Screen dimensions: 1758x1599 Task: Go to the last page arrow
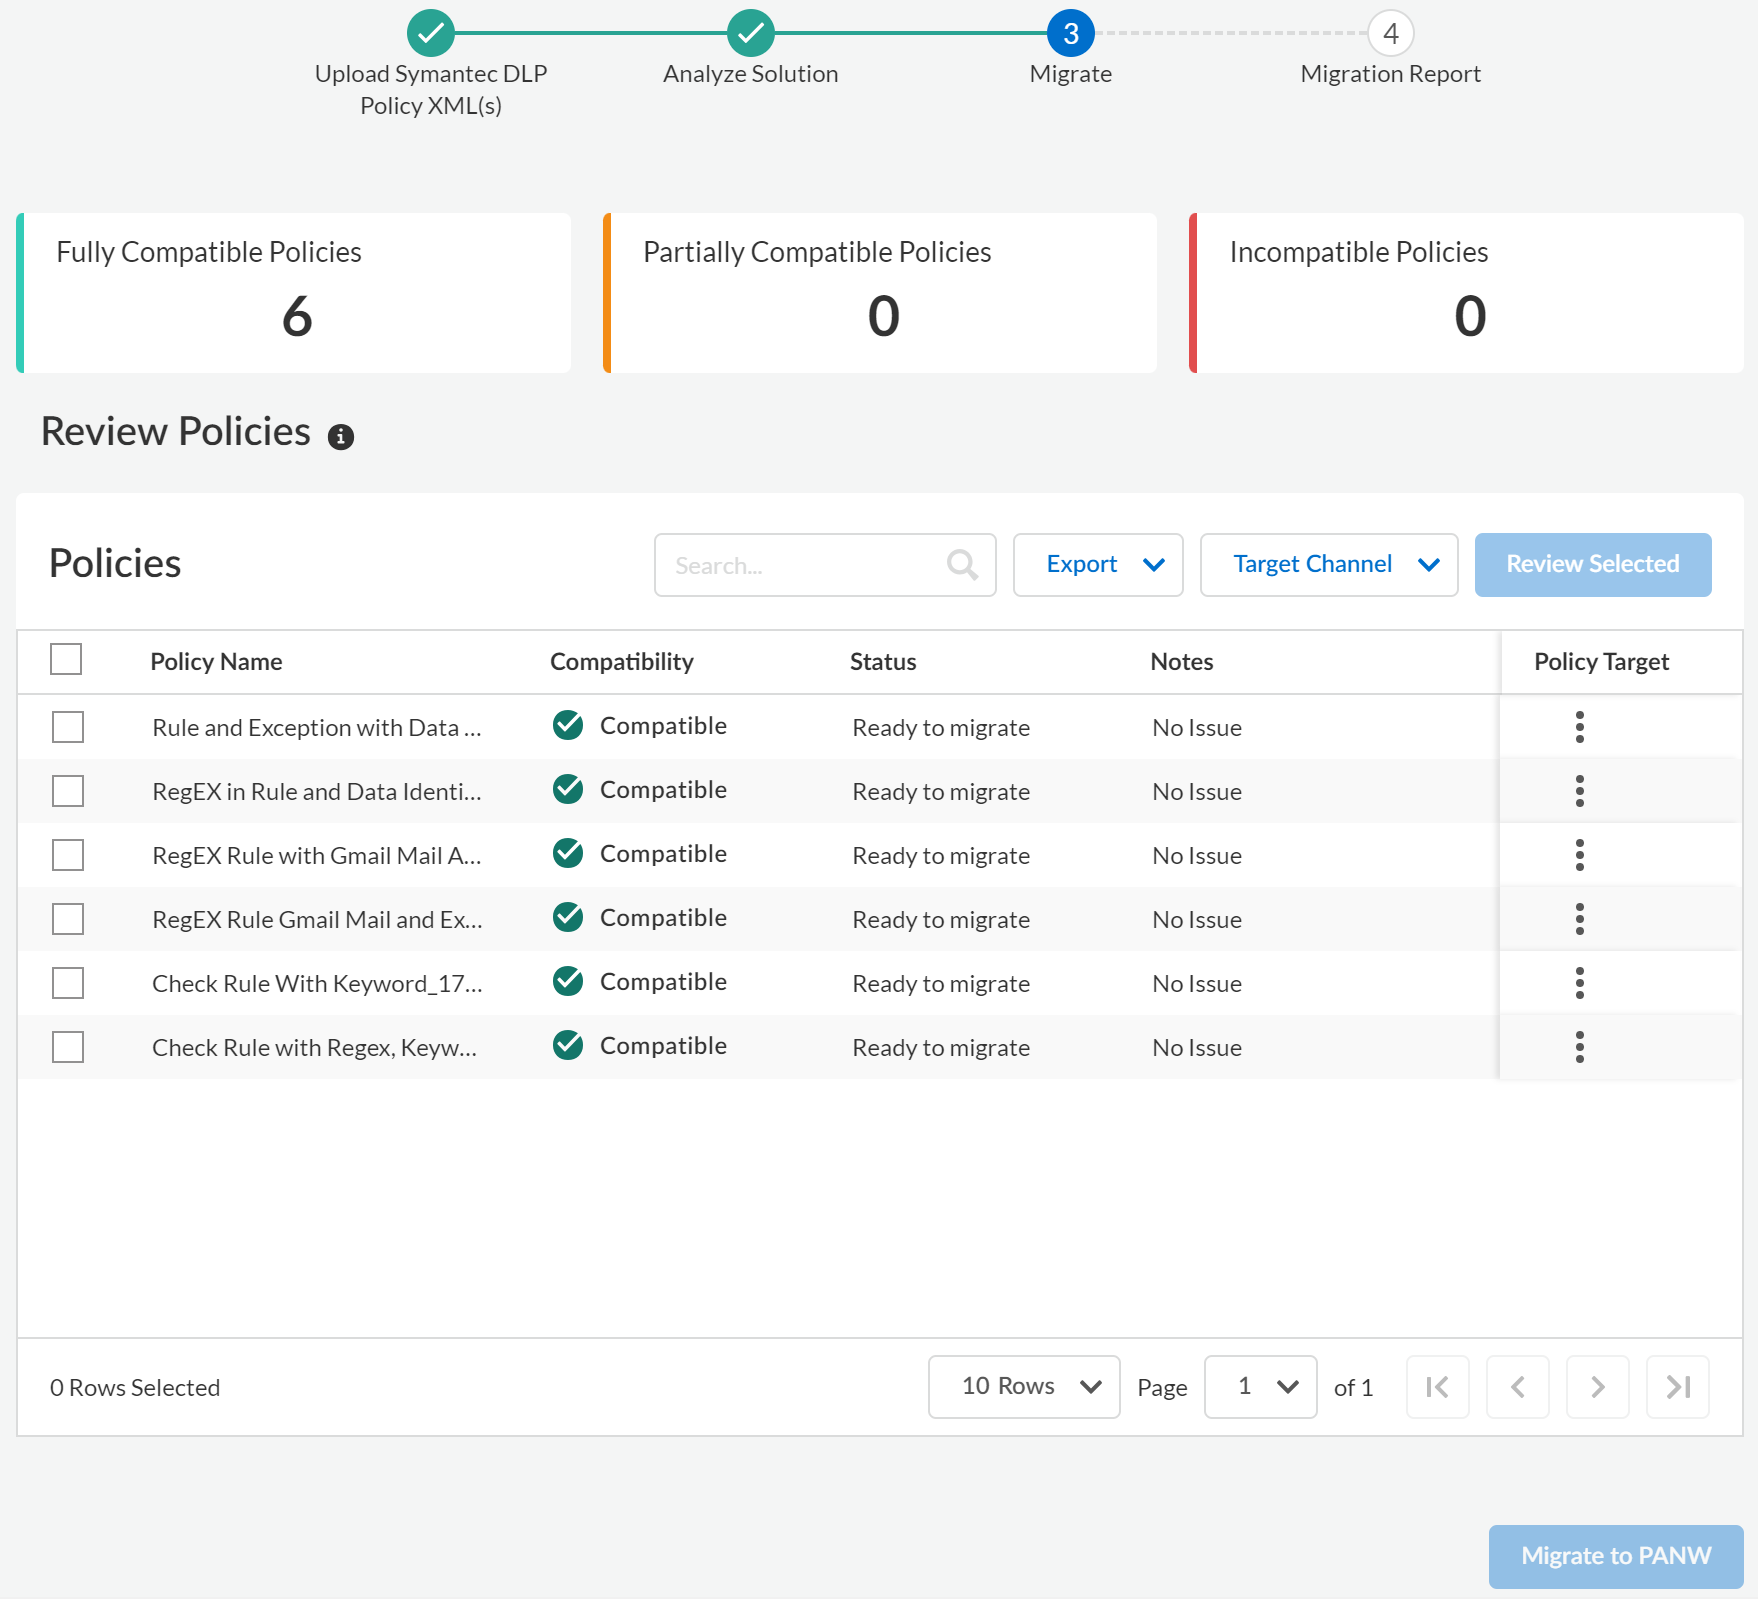[x=1677, y=1387]
